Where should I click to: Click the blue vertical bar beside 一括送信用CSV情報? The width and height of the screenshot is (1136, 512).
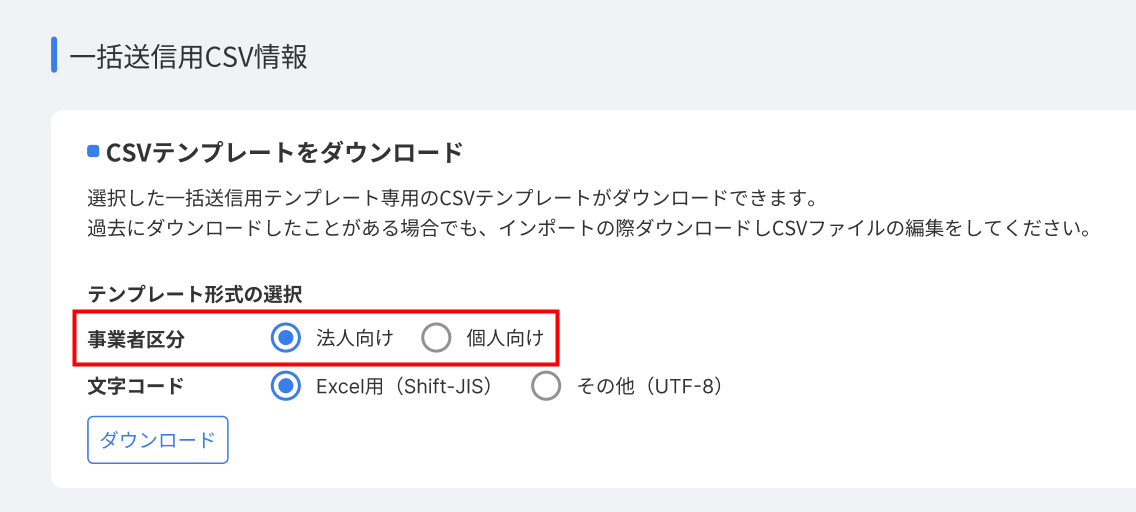[54, 56]
